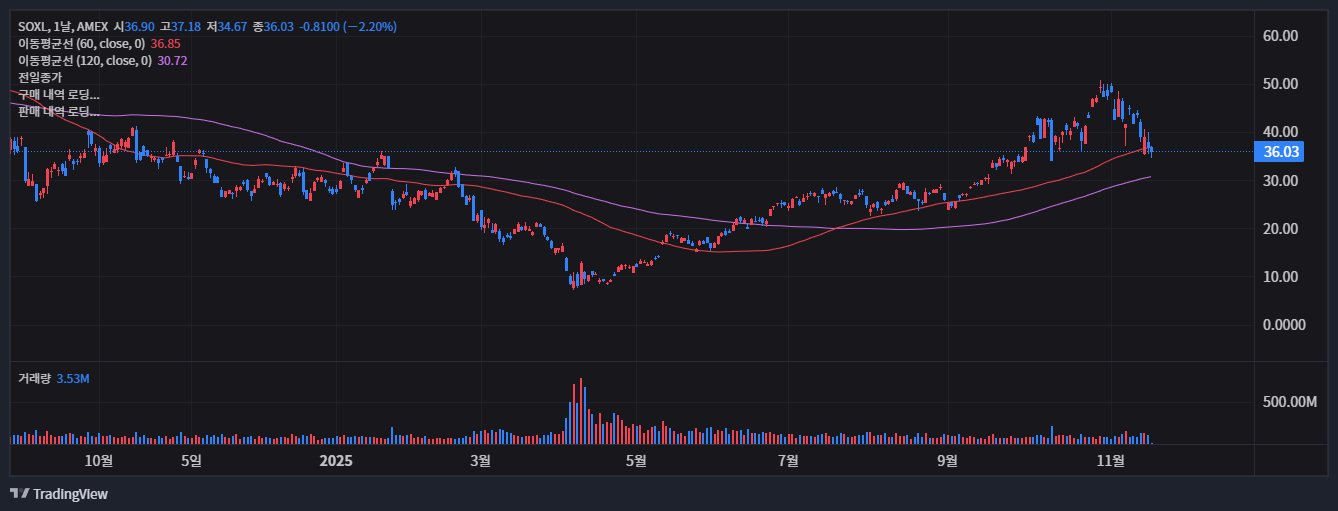Click the 40.00 price axis label
This screenshot has height=511, width=1338.
pos(1281,132)
